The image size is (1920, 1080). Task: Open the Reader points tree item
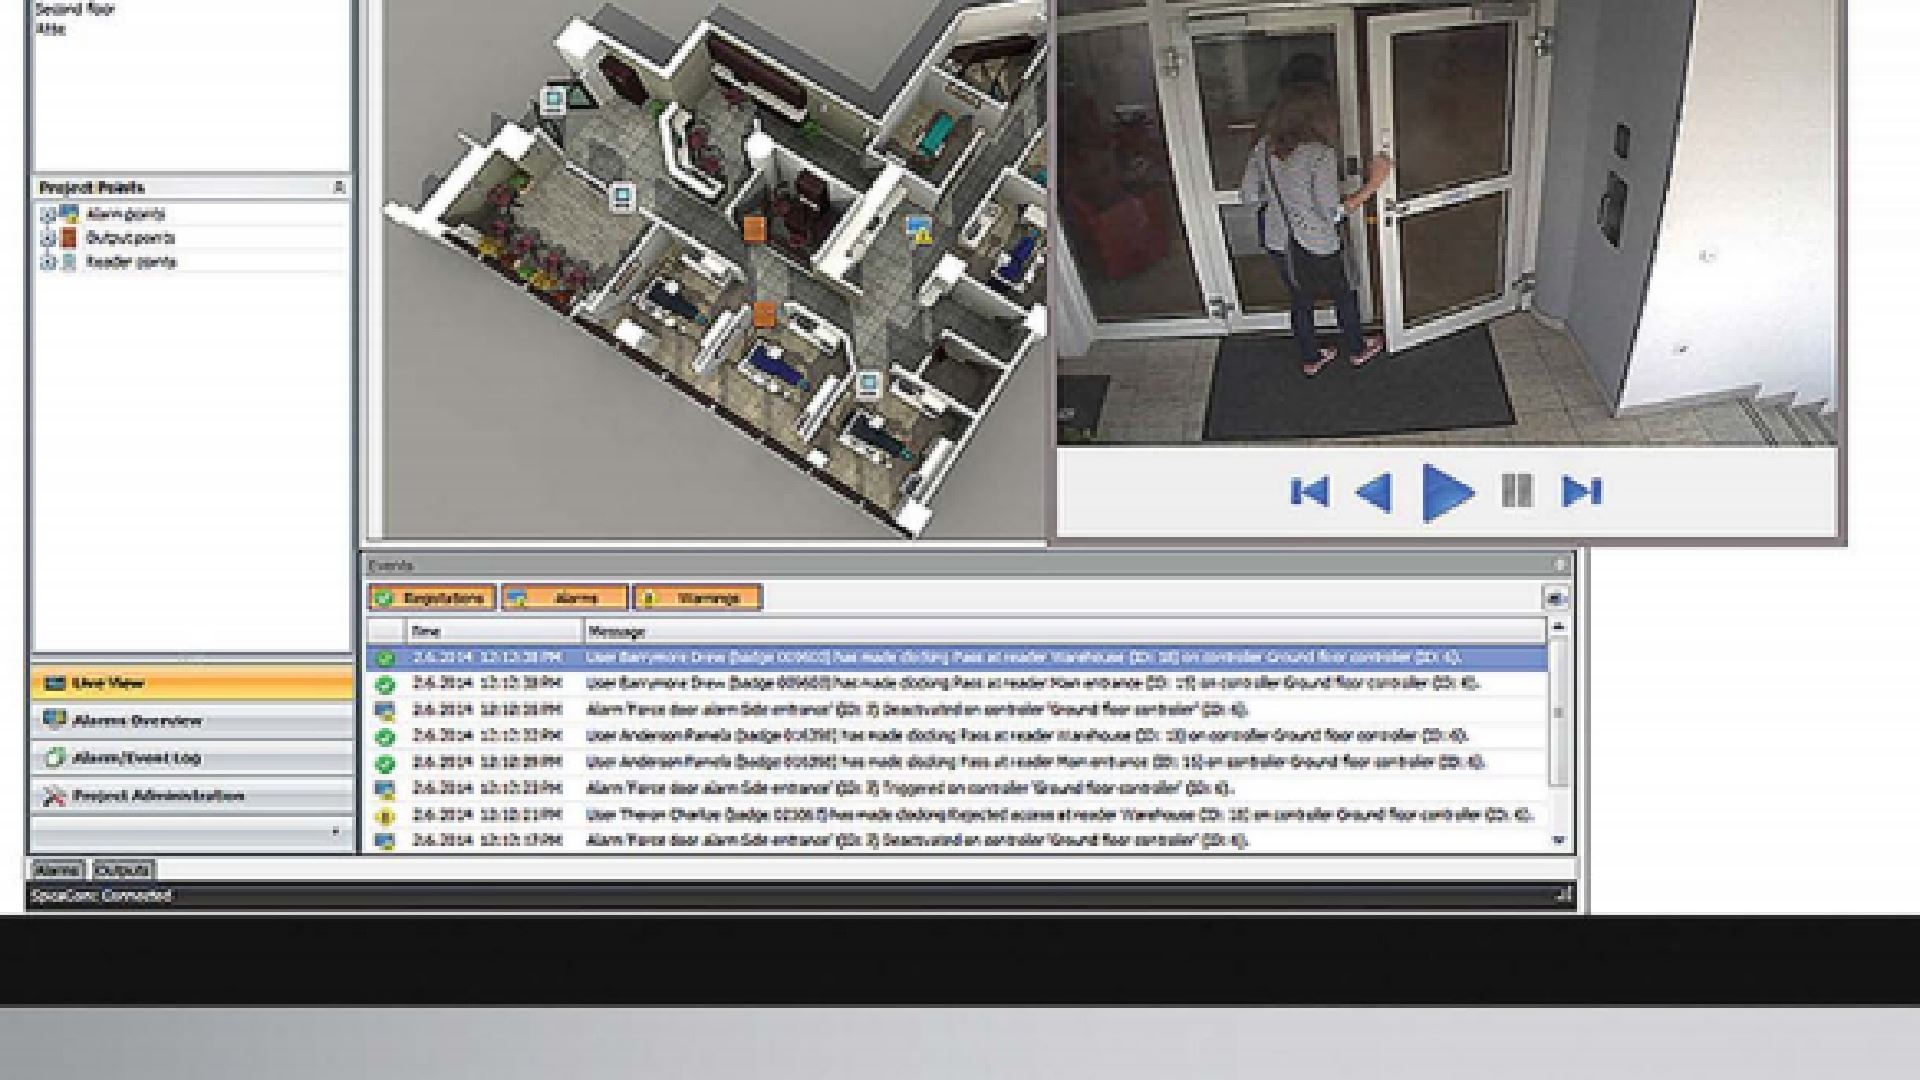(x=131, y=262)
